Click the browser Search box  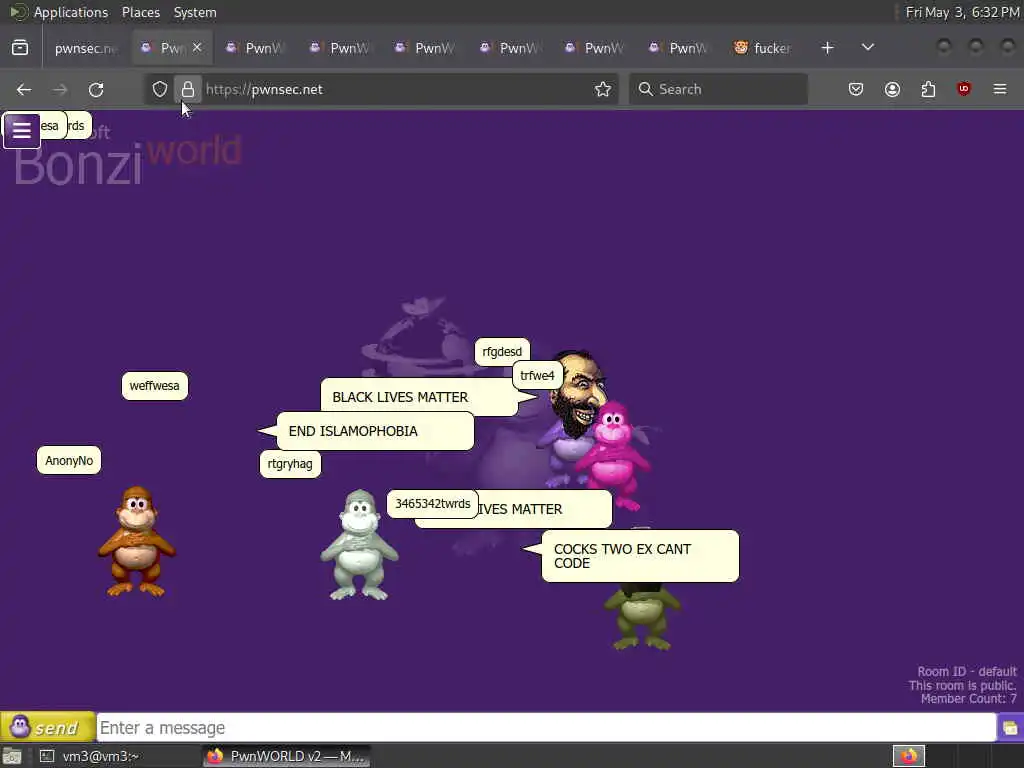coord(718,89)
